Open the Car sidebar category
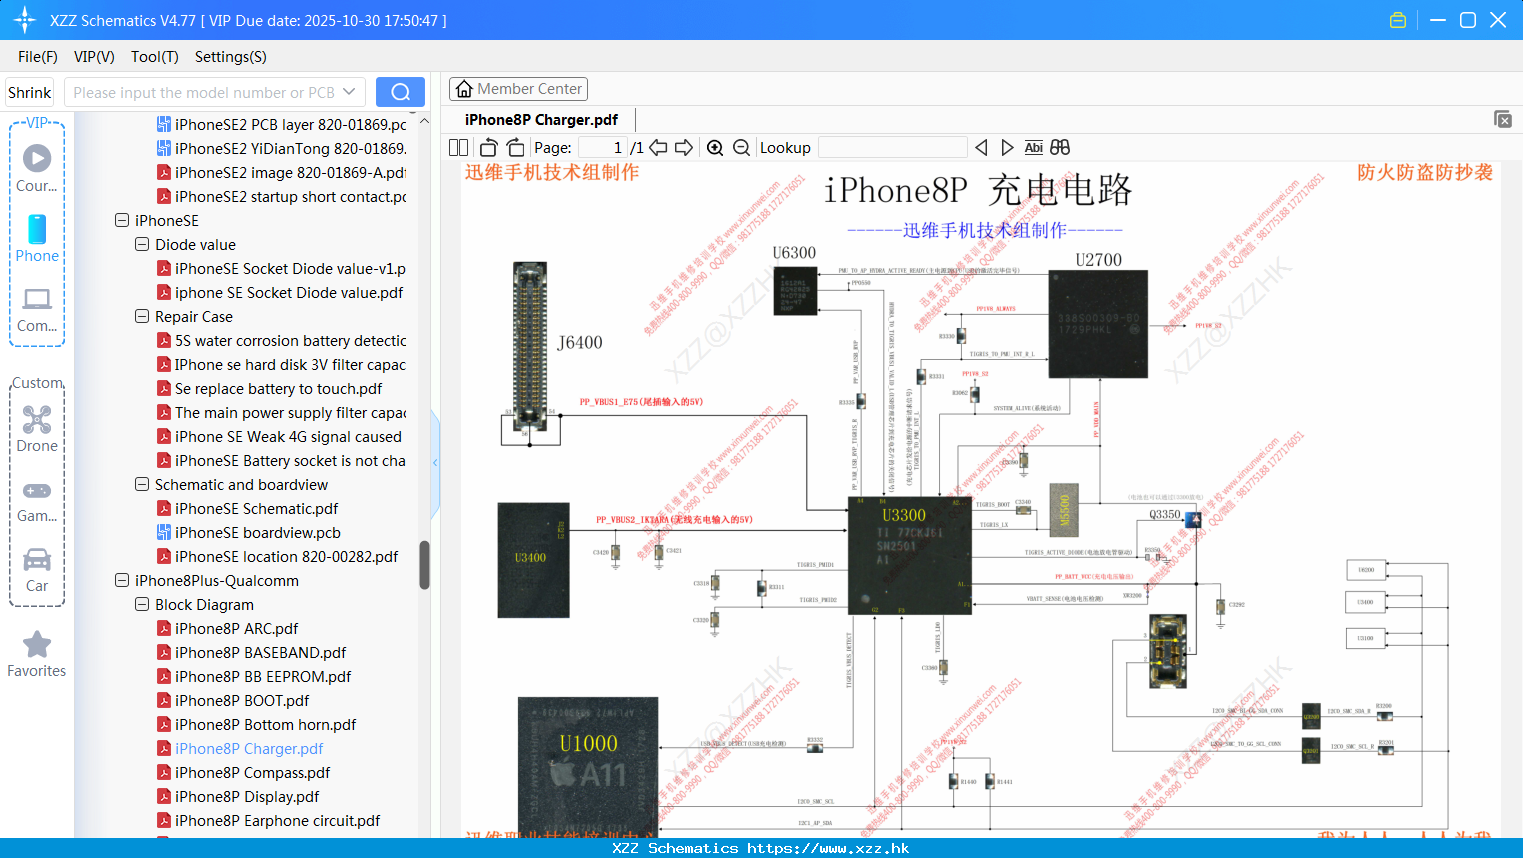Screen dimensions: 1523x858 (37, 569)
